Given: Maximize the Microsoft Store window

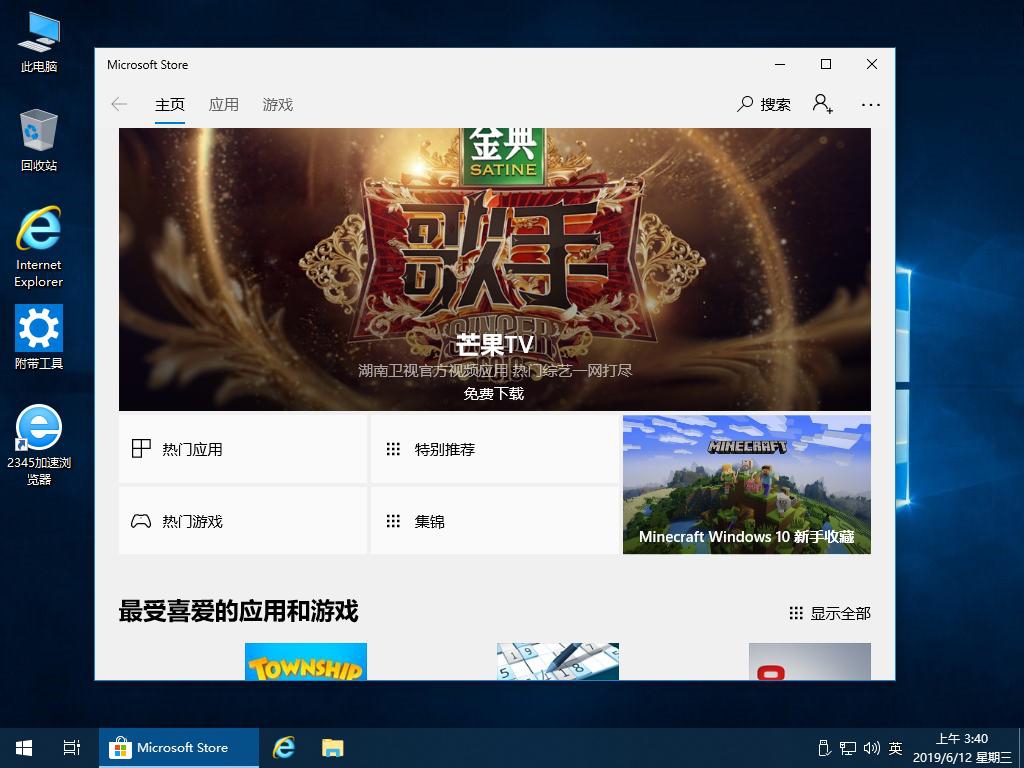Looking at the screenshot, I should 825,64.
